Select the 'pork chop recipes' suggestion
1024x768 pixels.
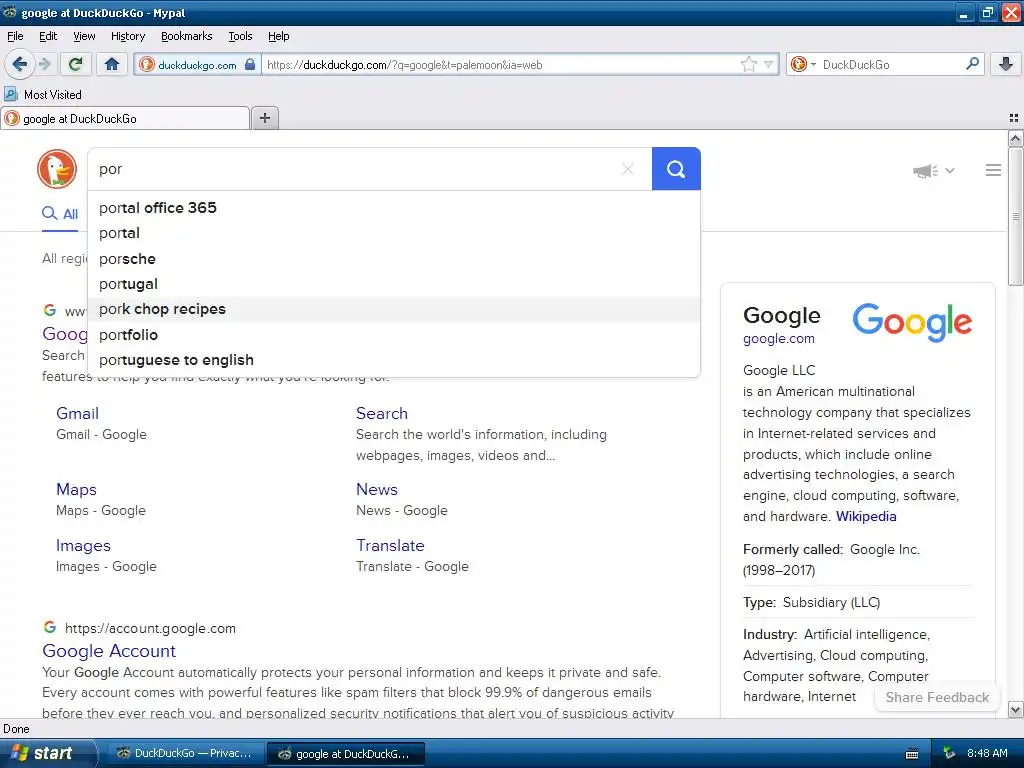tap(394, 309)
